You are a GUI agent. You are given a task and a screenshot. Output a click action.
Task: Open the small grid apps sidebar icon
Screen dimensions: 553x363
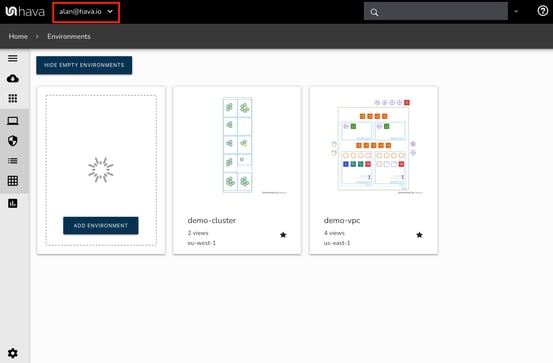point(13,98)
